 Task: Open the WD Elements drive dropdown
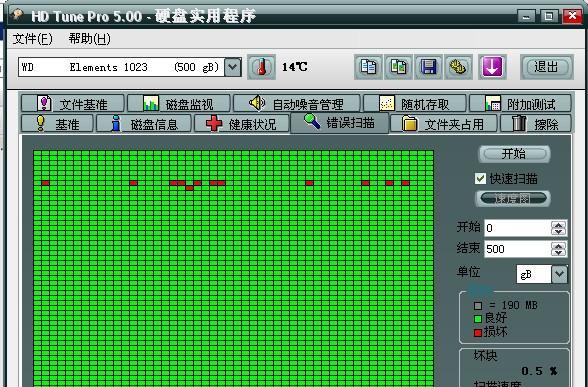pyautogui.click(x=232, y=67)
